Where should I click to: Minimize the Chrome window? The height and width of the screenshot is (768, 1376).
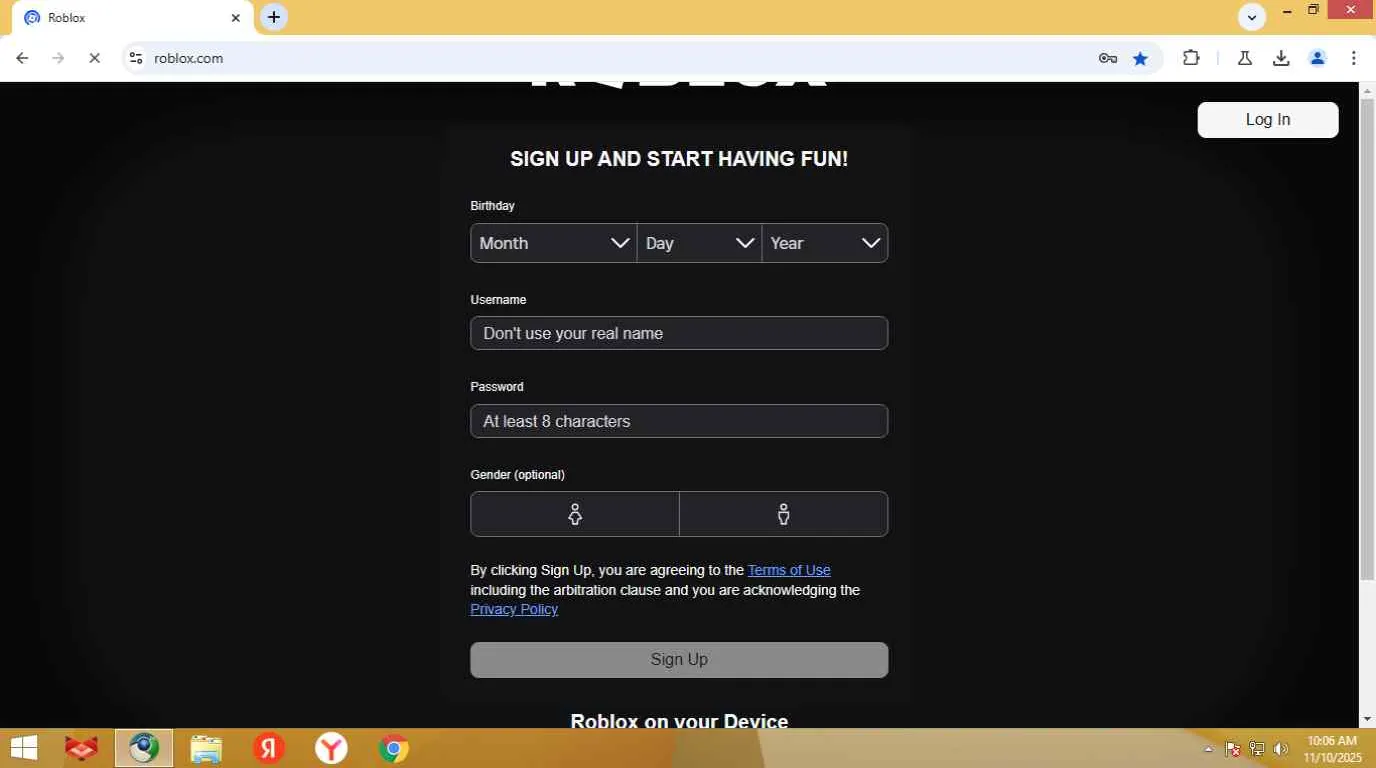[x=1288, y=11]
